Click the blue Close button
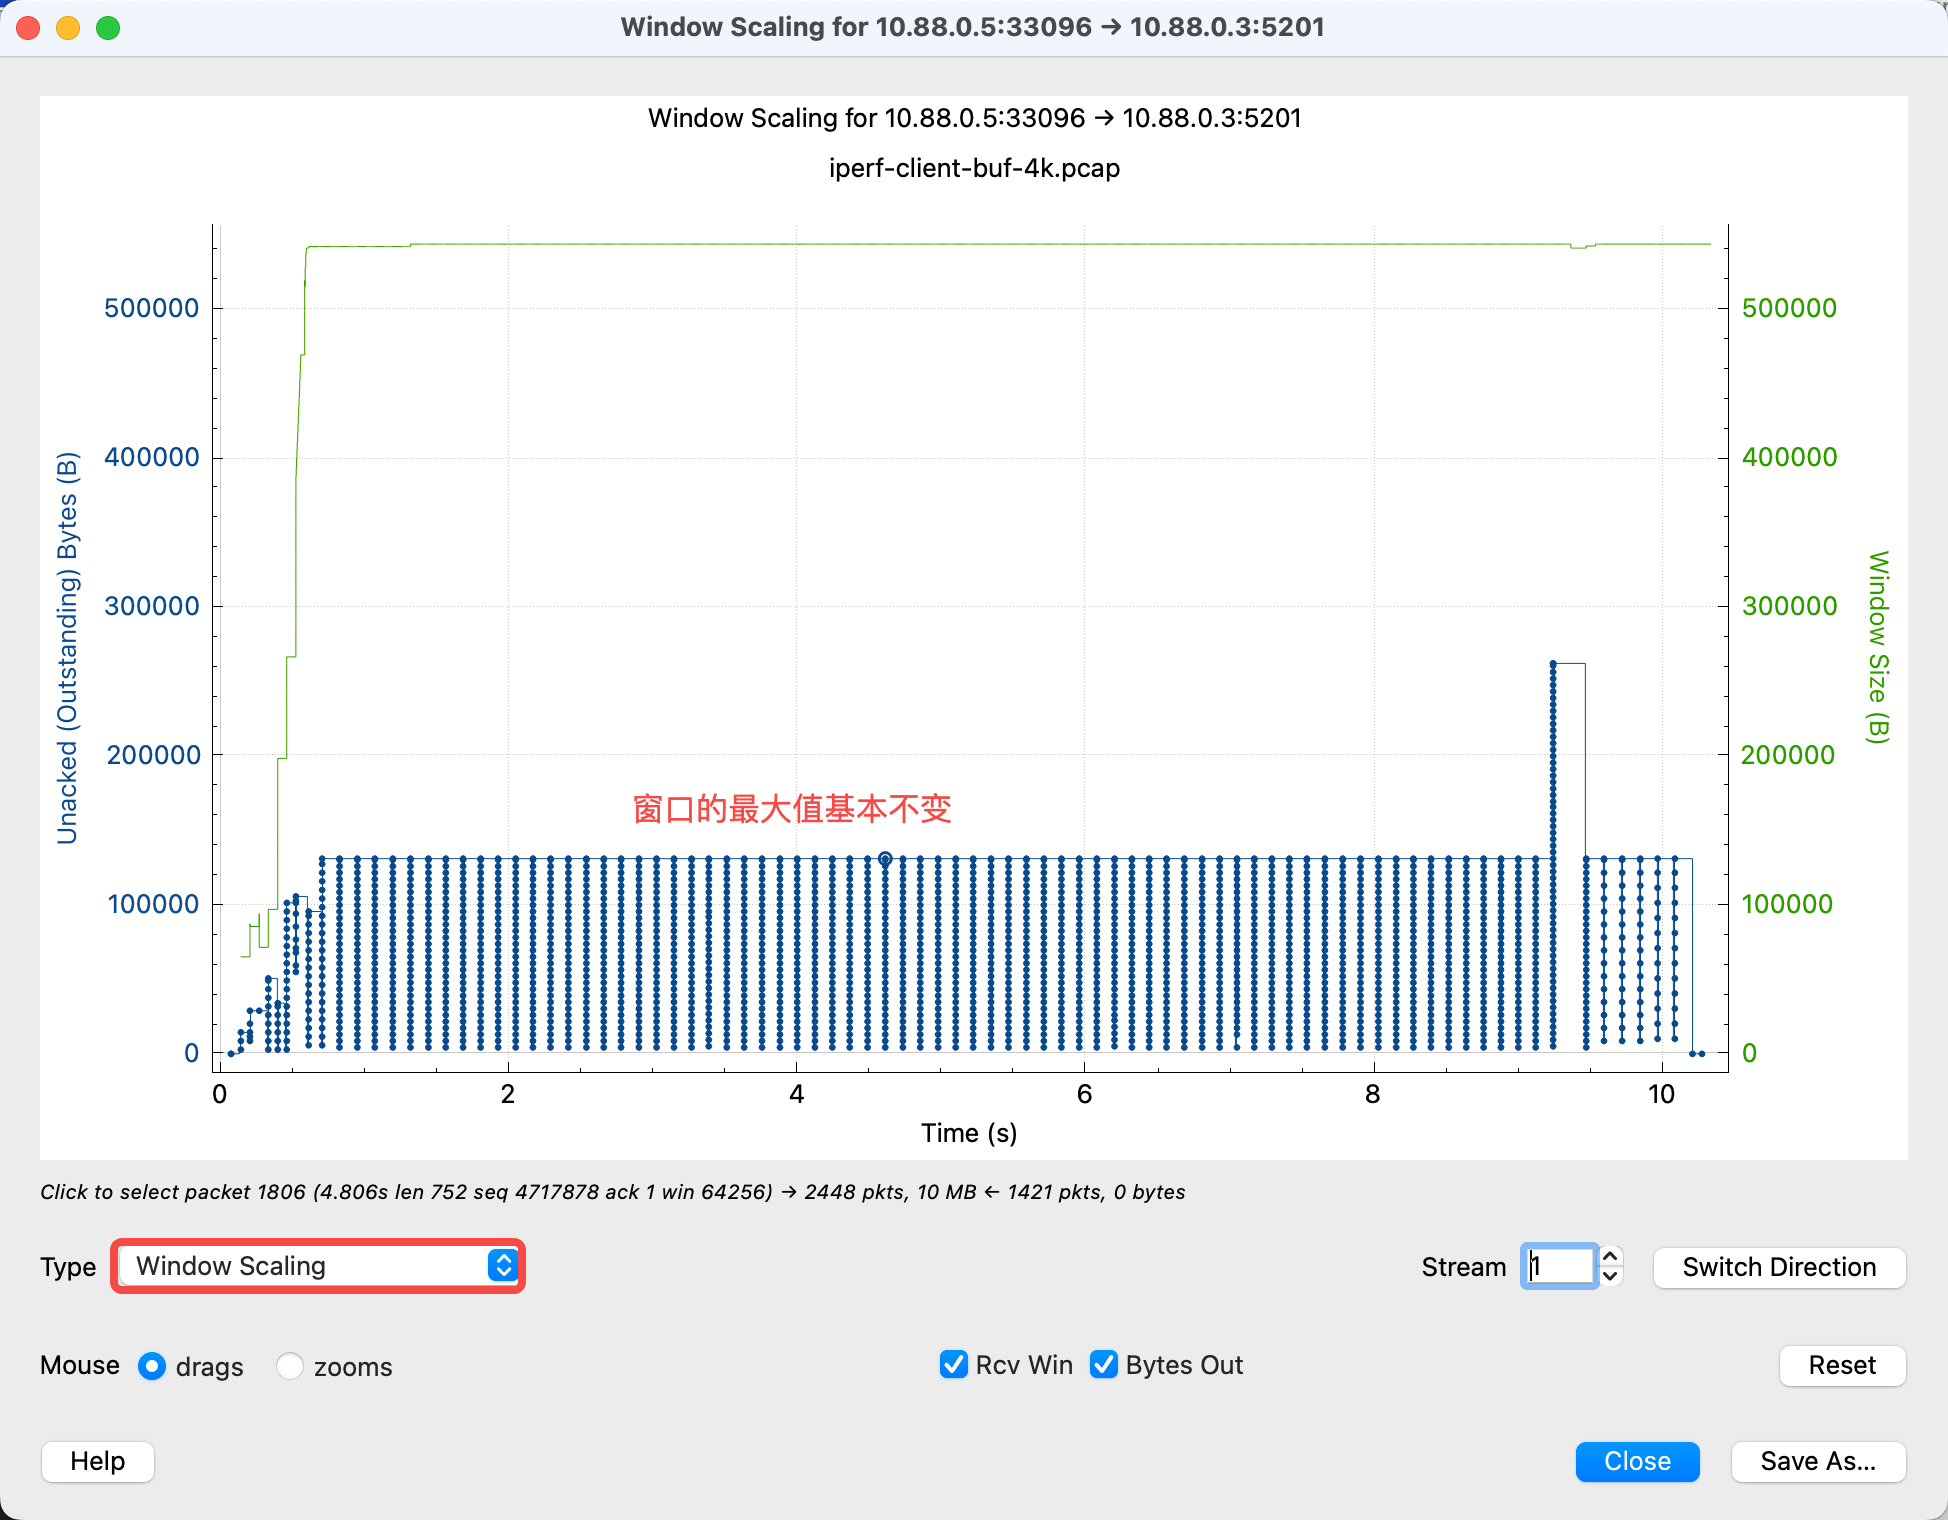The image size is (1948, 1520). [x=1636, y=1461]
